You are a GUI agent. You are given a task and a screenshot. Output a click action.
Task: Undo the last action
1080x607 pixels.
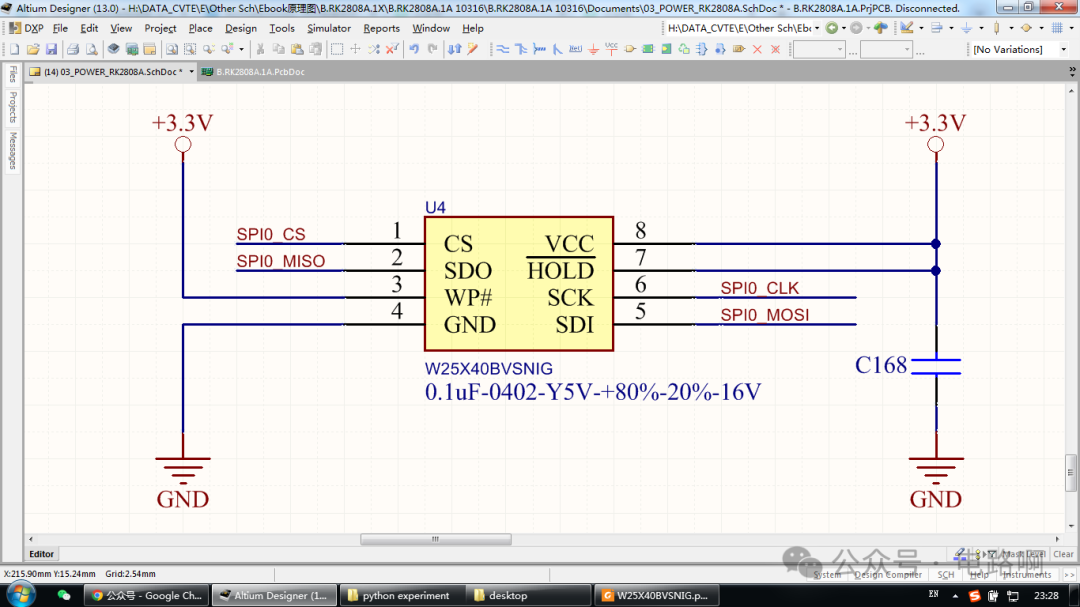click(414, 50)
